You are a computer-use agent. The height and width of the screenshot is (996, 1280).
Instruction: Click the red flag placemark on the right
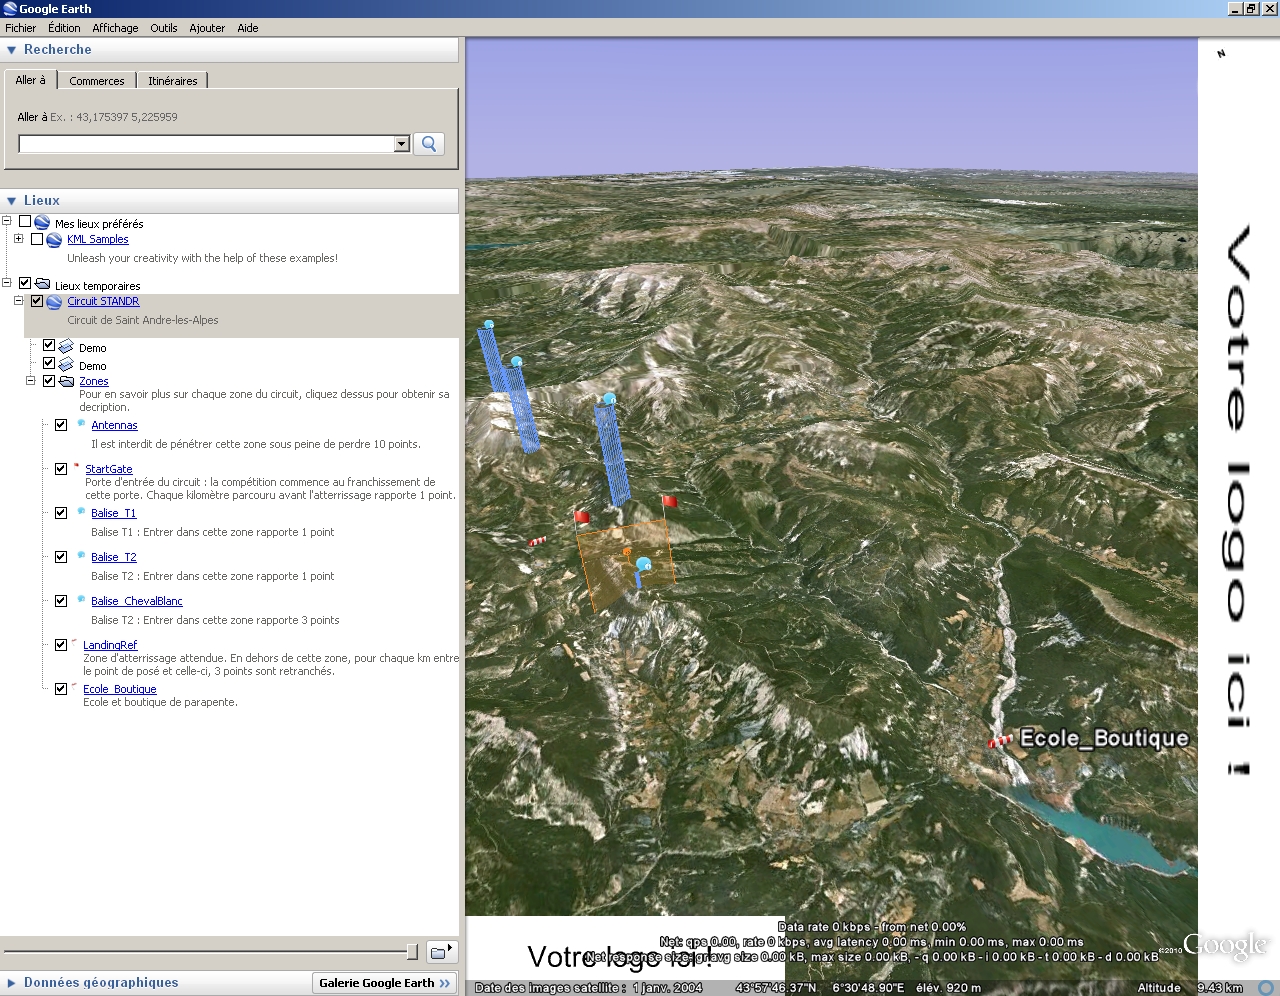click(x=669, y=501)
